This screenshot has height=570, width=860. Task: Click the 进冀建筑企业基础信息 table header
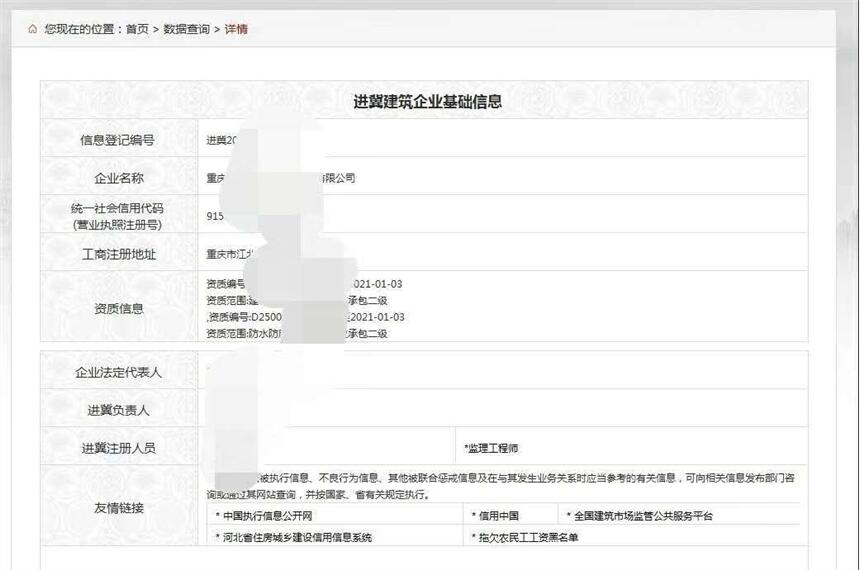point(427,101)
